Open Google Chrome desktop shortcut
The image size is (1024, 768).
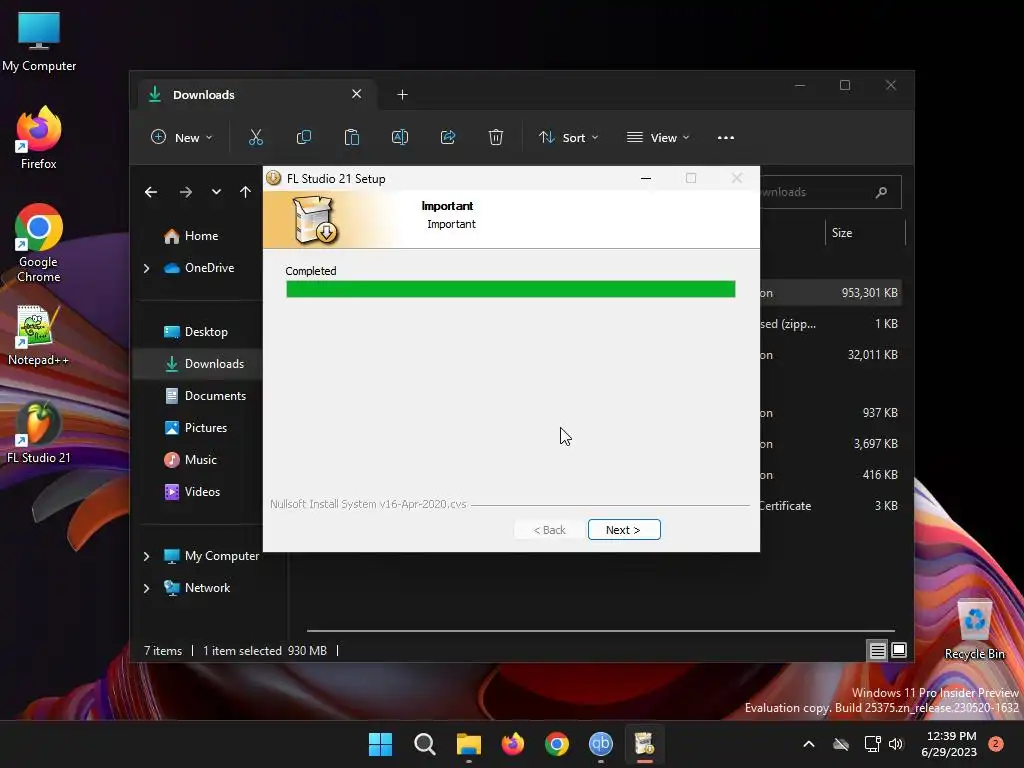click(x=39, y=243)
